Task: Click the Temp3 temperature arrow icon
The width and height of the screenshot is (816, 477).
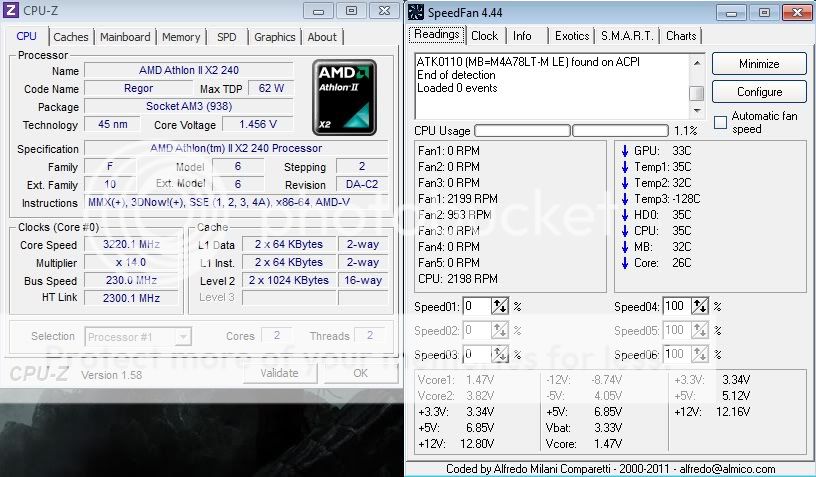Action: pos(624,199)
